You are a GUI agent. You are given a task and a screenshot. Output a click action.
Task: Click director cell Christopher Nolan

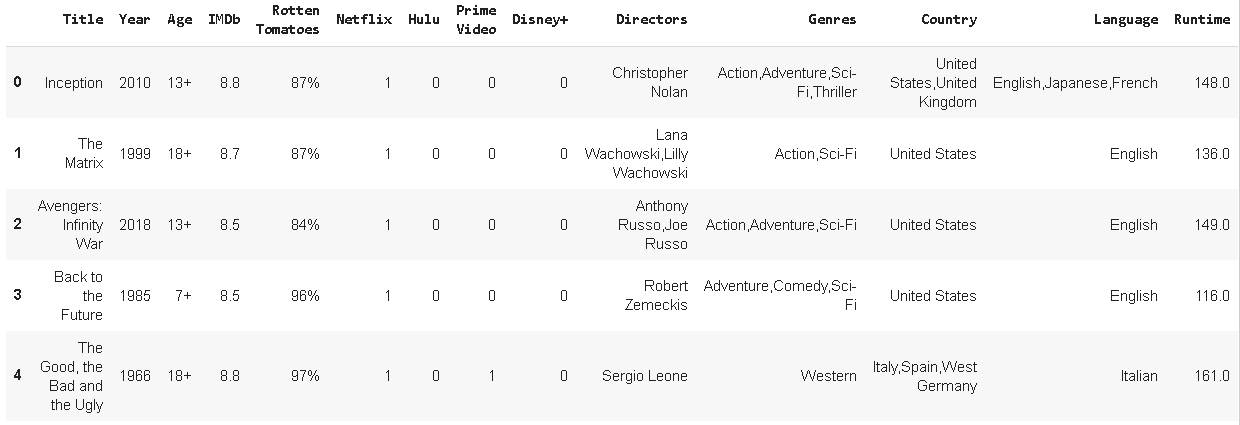[x=650, y=83]
